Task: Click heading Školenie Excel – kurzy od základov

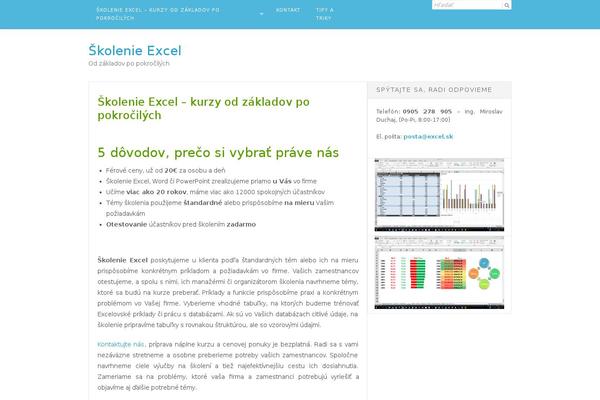Action: click(x=204, y=108)
